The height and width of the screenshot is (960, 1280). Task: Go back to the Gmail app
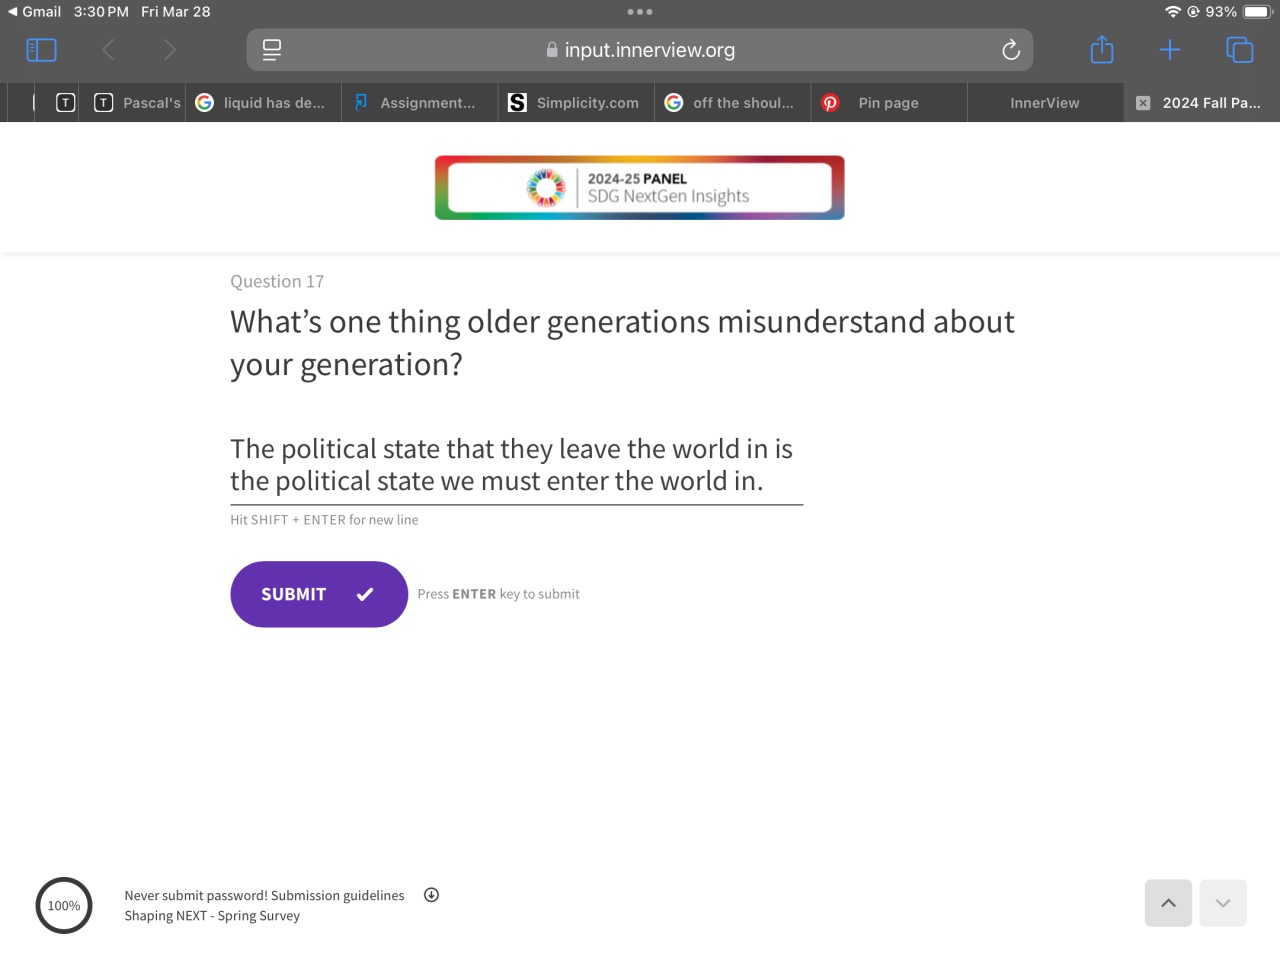(x=34, y=12)
